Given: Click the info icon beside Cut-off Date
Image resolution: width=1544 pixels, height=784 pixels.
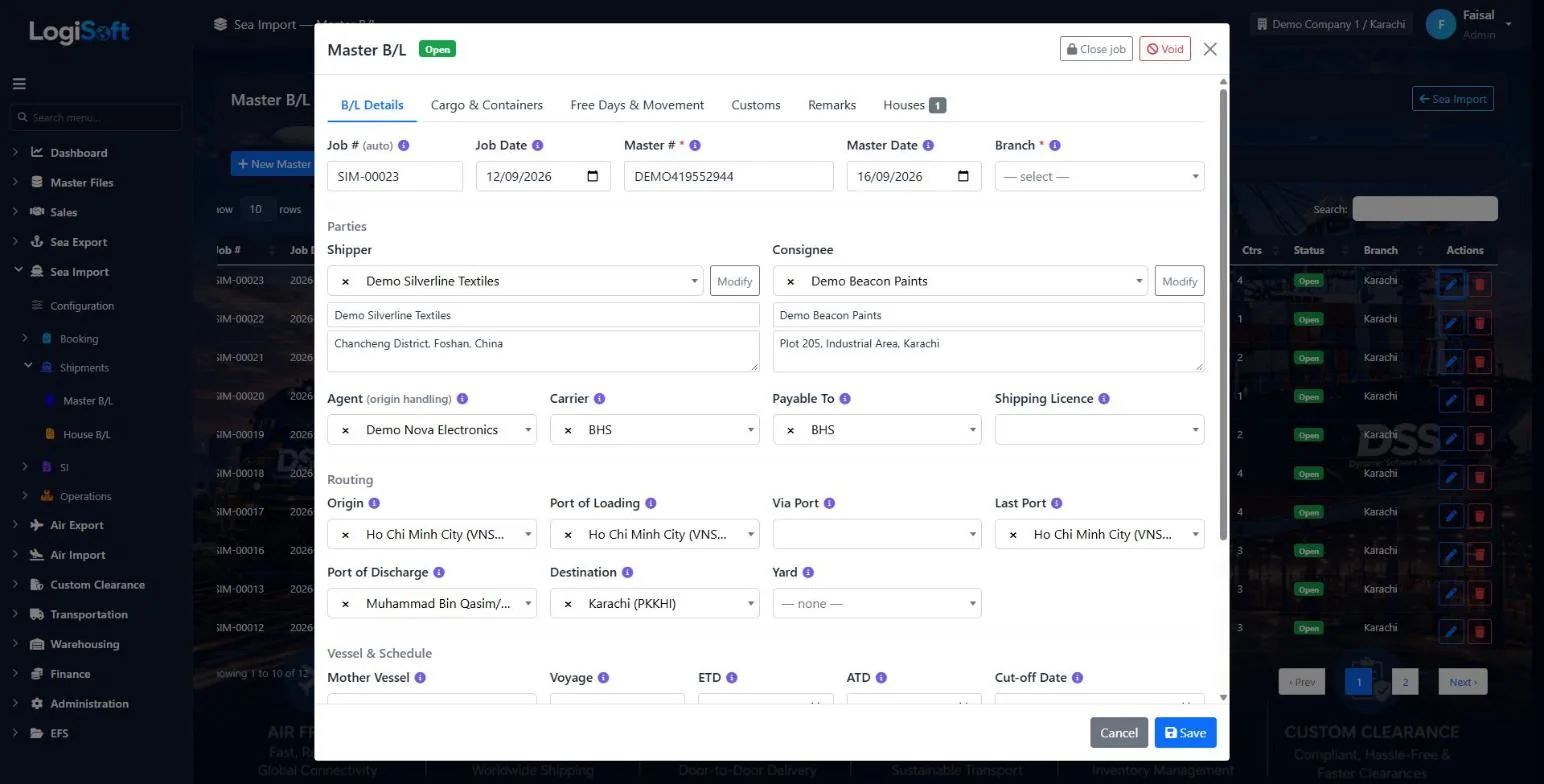Looking at the screenshot, I should [1077, 678].
